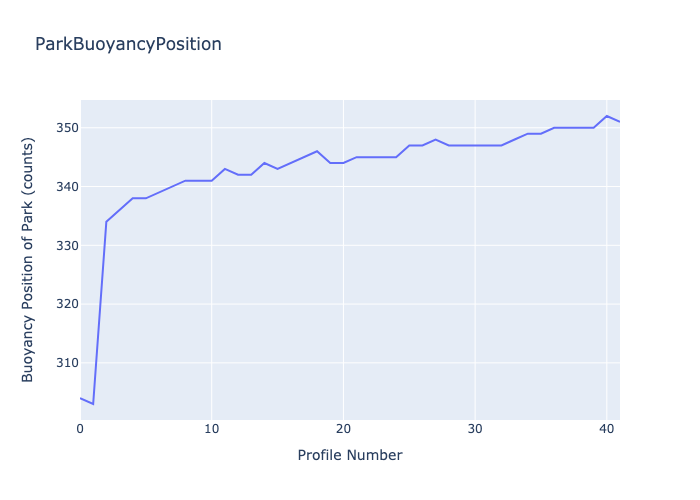Click the x-axis tick label 10
This screenshot has width=700, height=500.
(x=212, y=429)
